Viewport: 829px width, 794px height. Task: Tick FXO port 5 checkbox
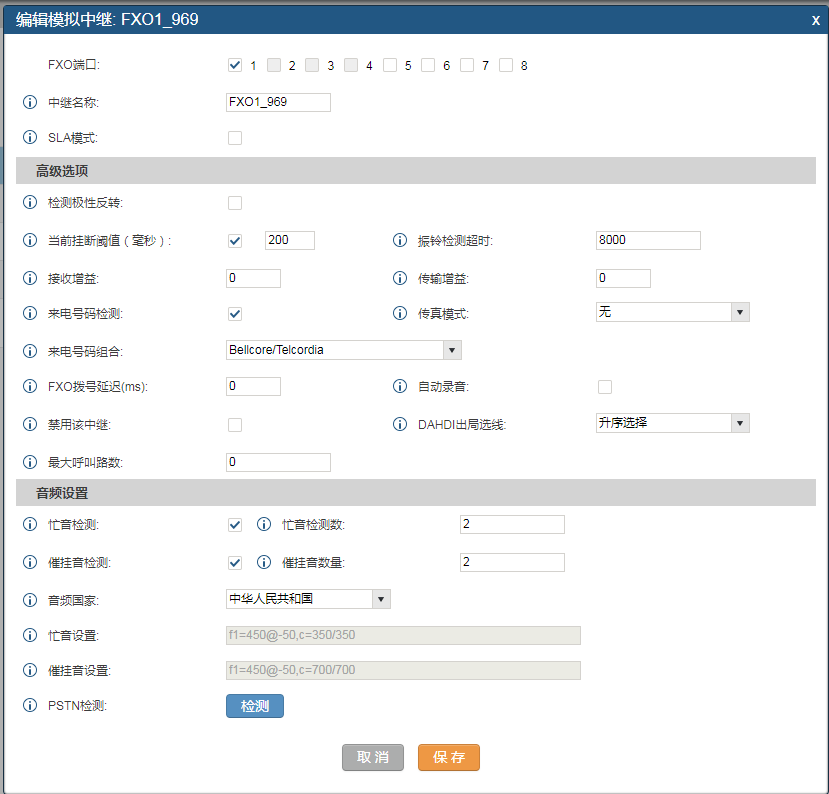pos(390,66)
